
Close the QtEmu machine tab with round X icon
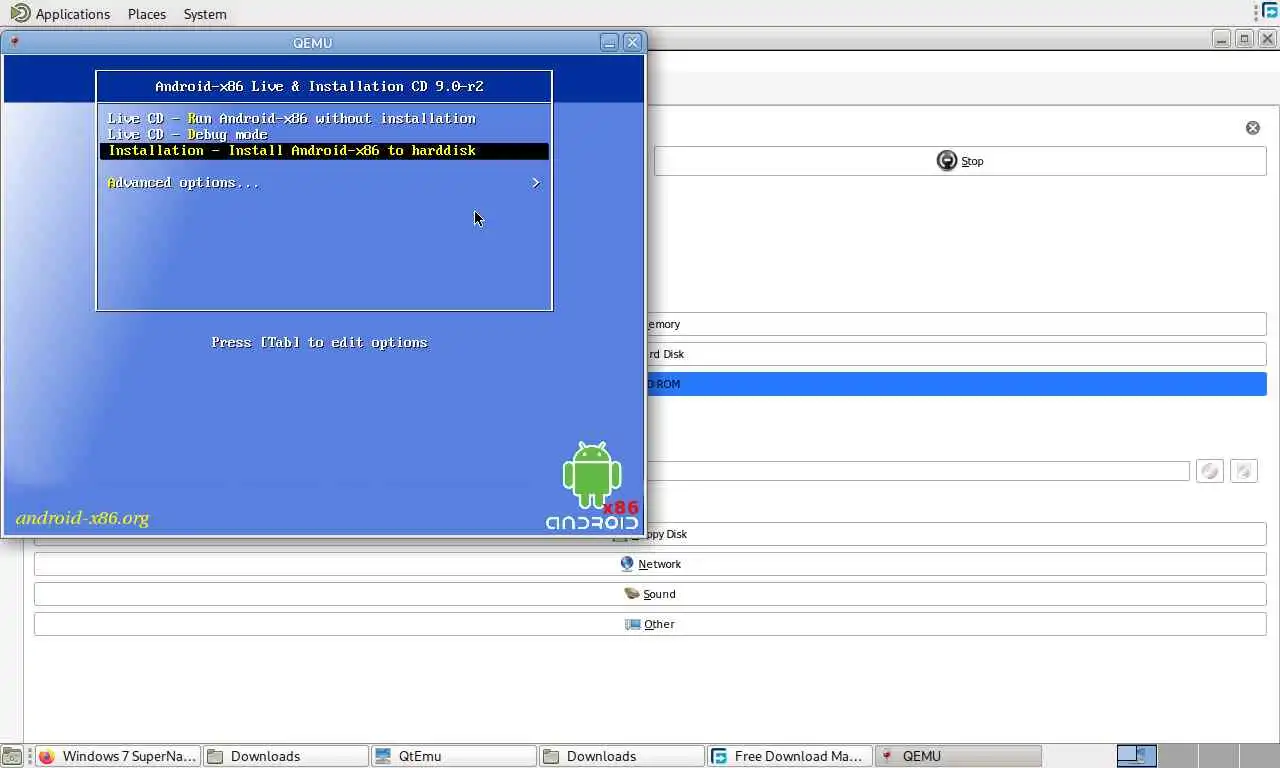tap(1253, 128)
